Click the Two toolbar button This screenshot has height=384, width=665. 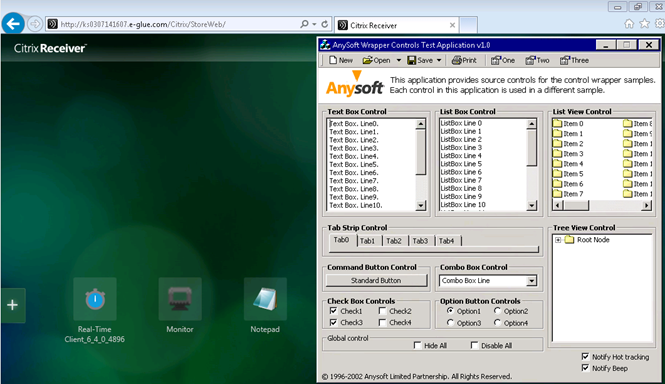point(537,60)
